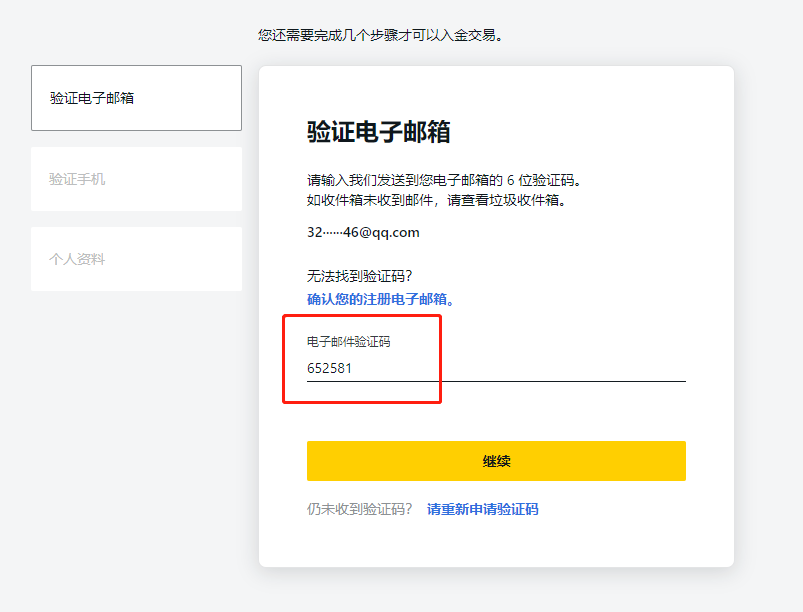Click the 仍未收到验证码? text
The height and width of the screenshot is (612, 803).
[360, 509]
